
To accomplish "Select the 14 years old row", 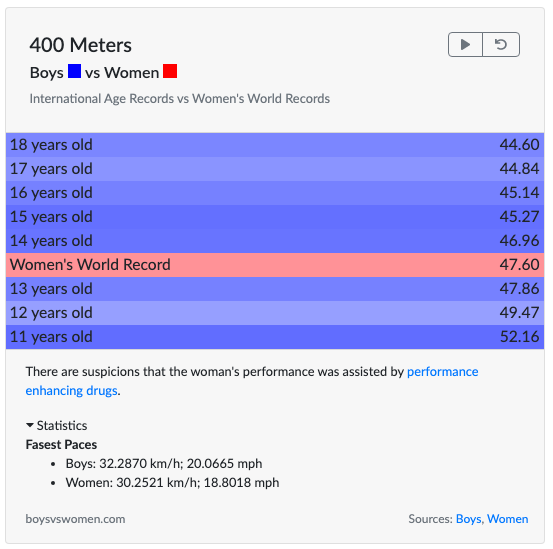I will pyautogui.click(x=275, y=241).
